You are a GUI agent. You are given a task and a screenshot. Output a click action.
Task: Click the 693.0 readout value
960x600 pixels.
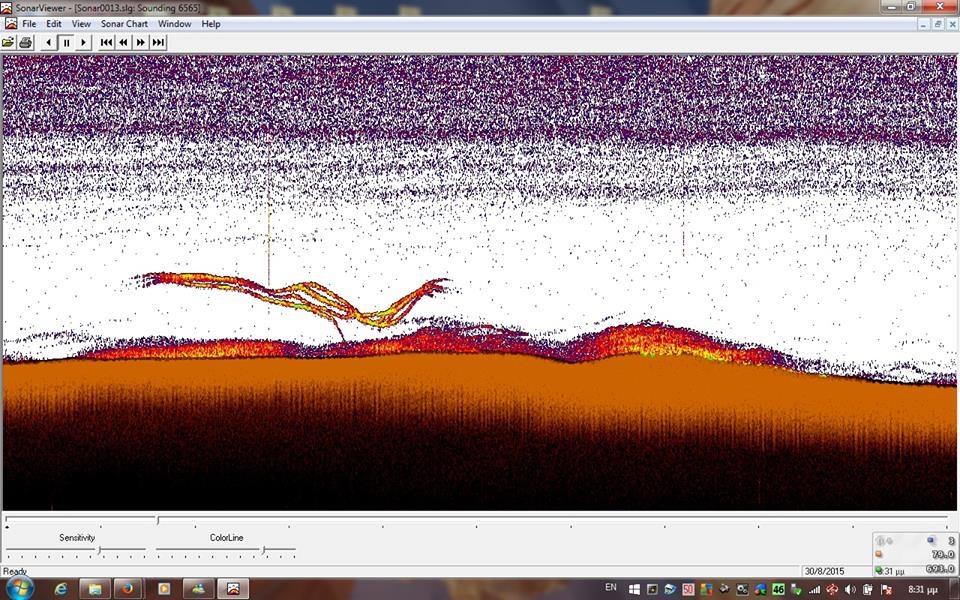(x=940, y=569)
